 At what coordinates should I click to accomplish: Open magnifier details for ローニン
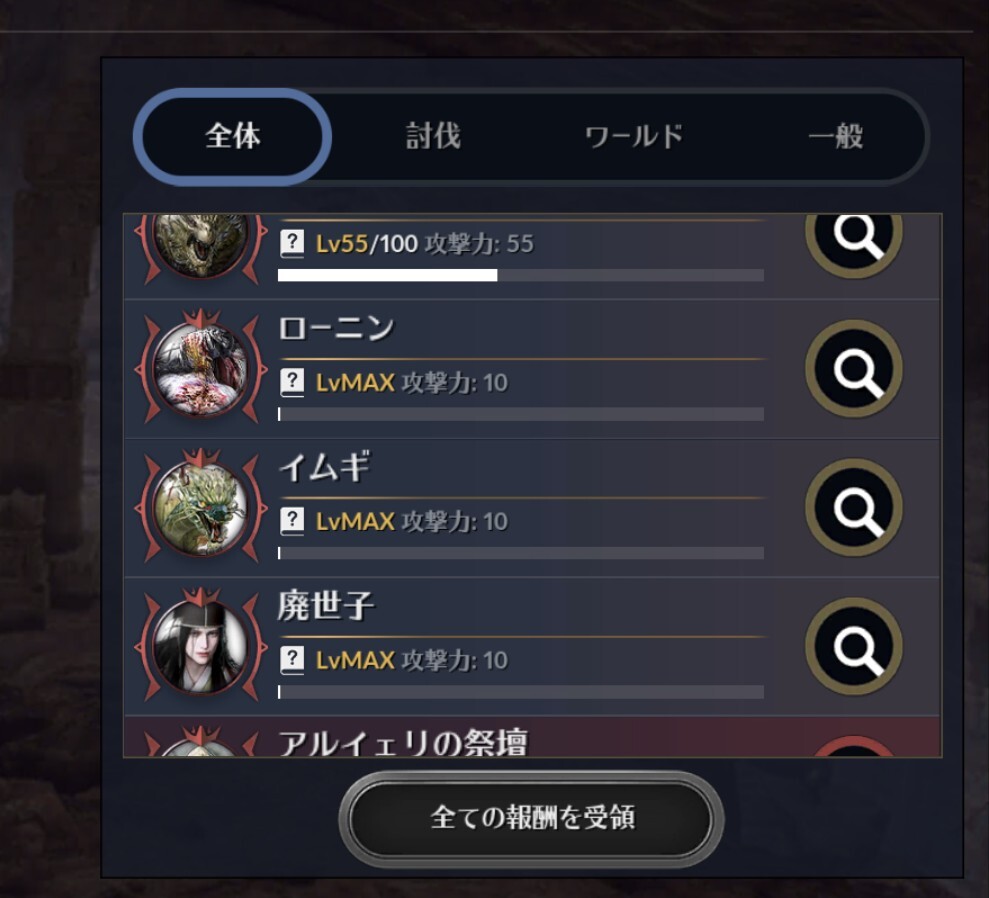[x=853, y=369]
